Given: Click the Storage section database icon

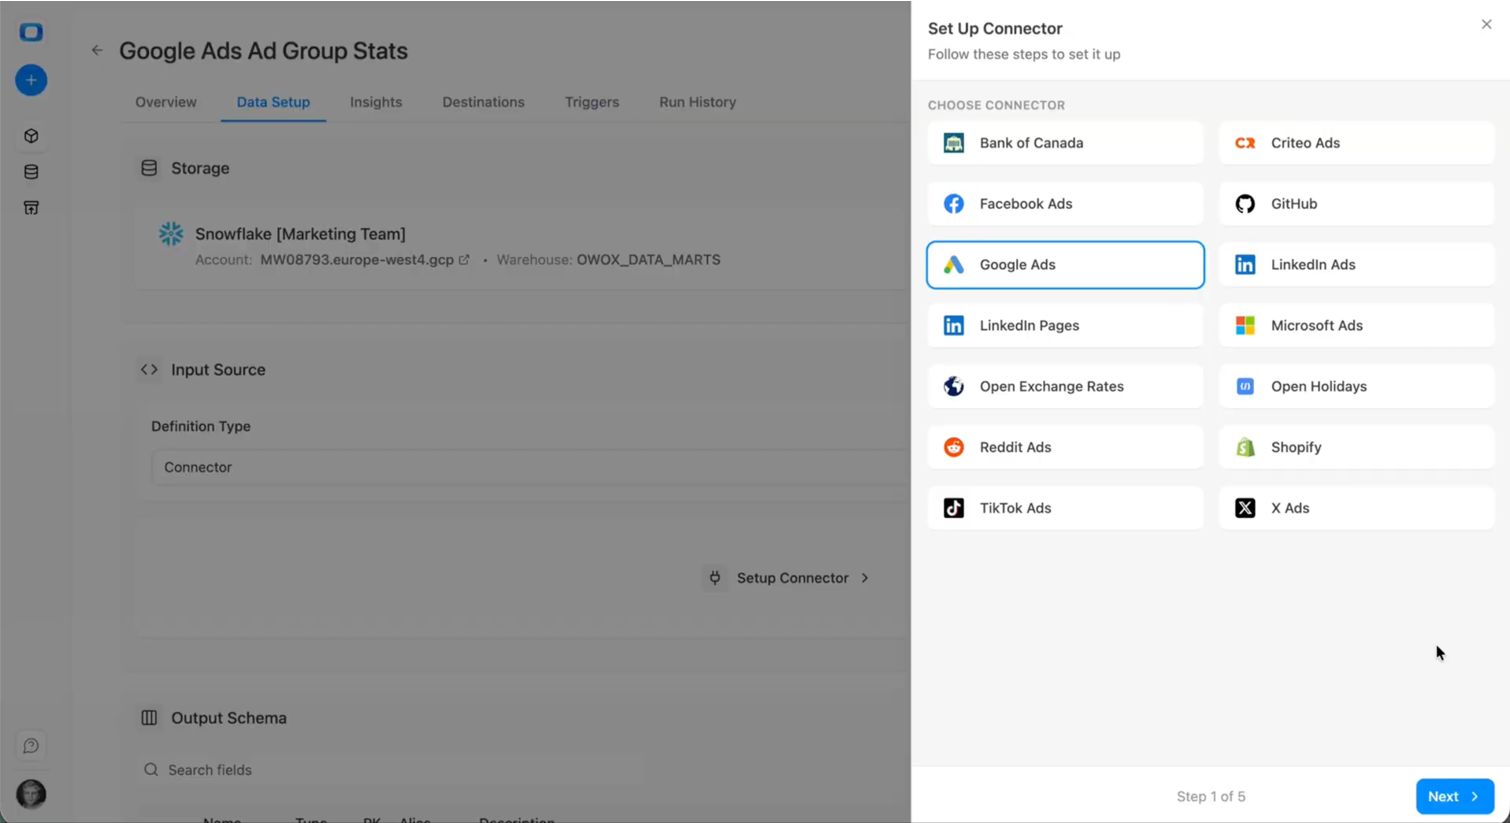Looking at the screenshot, I should (149, 168).
